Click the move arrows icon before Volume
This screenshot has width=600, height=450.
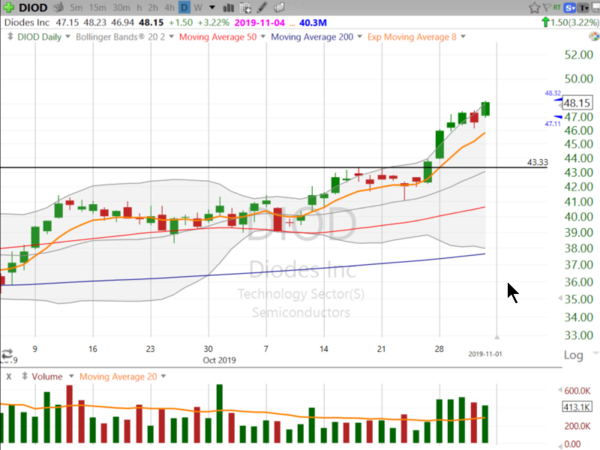tap(24, 376)
